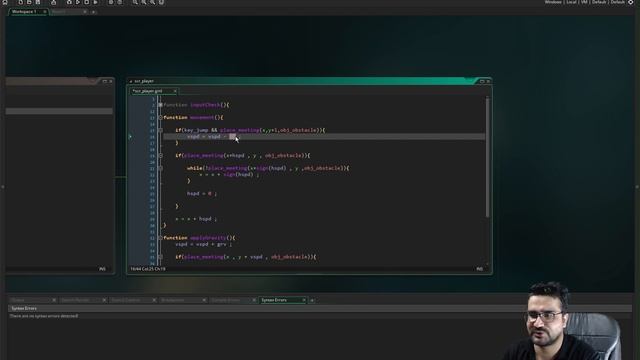The height and width of the screenshot is (360, 640).
Task: Click the Save Project toolbar icon
Action: pyautogui.click(x=38, y=2)
